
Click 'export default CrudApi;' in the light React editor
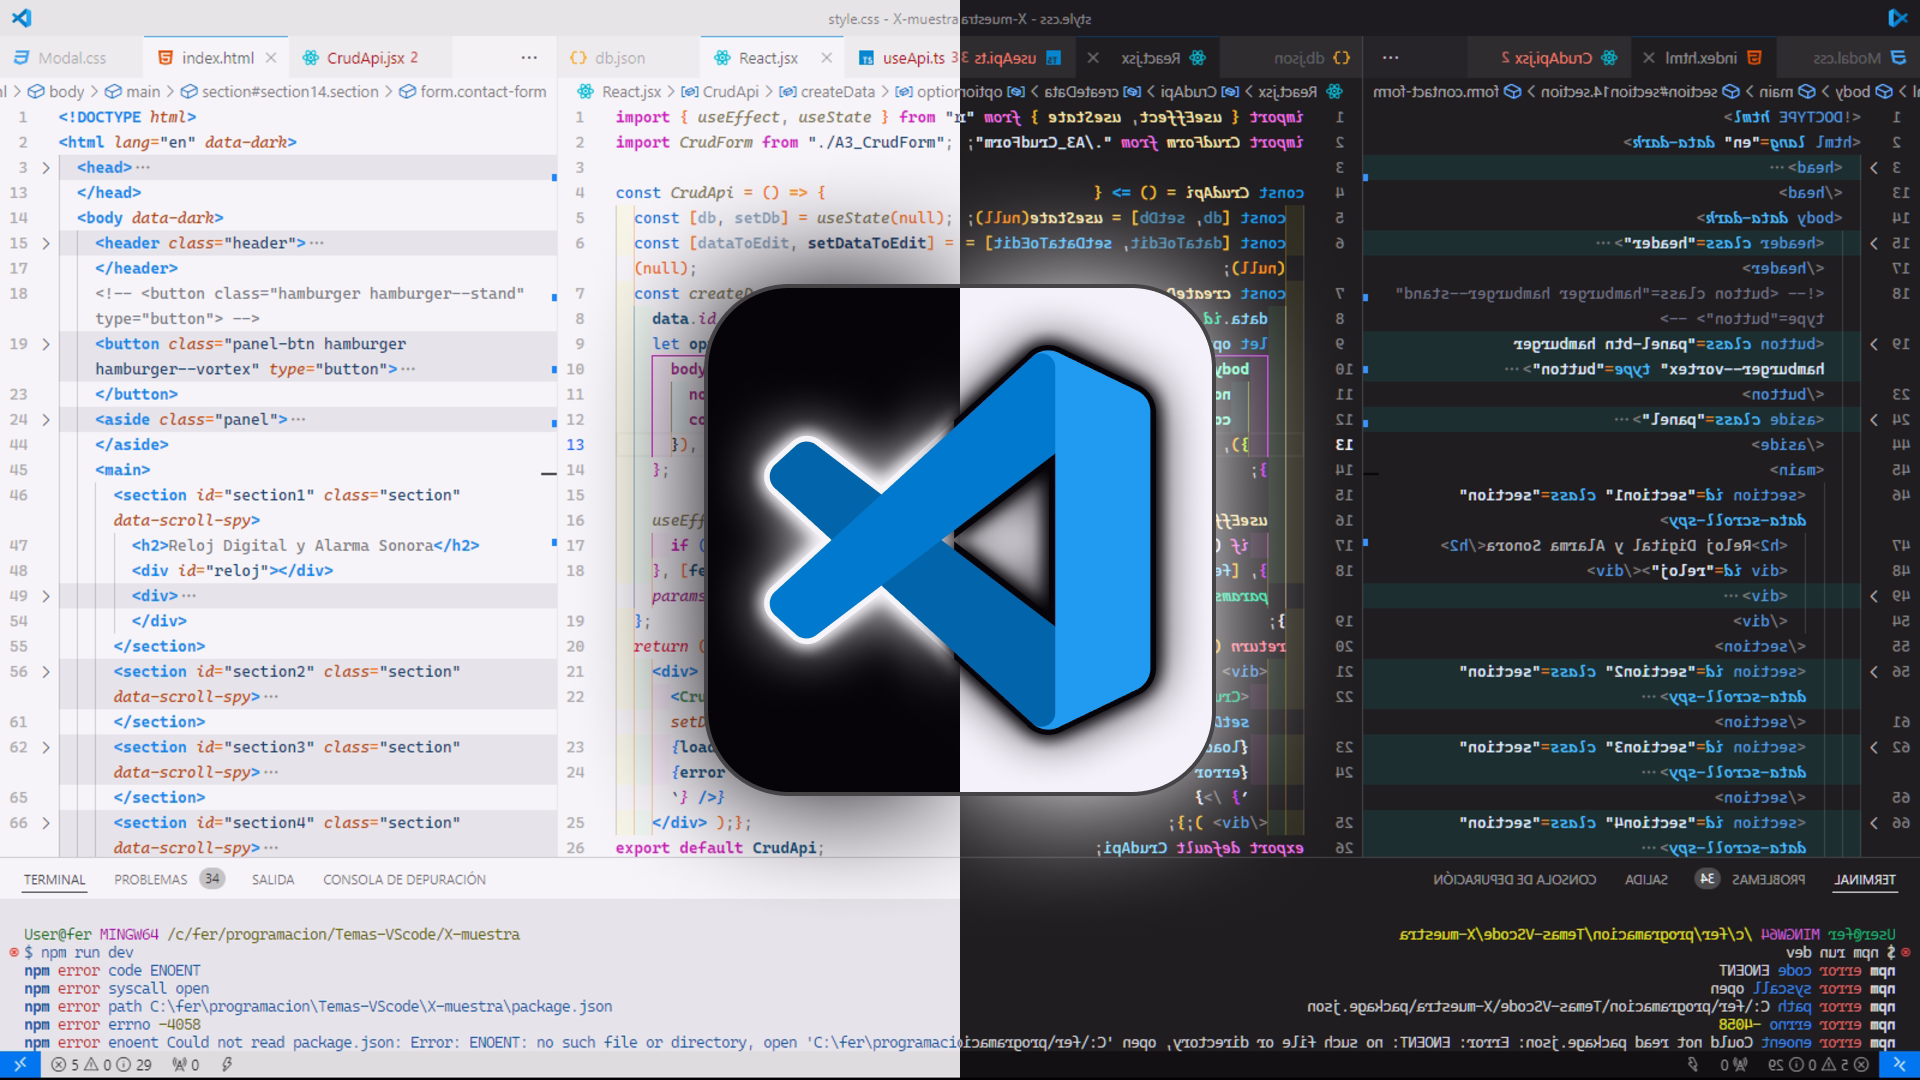tap(719, 848)
